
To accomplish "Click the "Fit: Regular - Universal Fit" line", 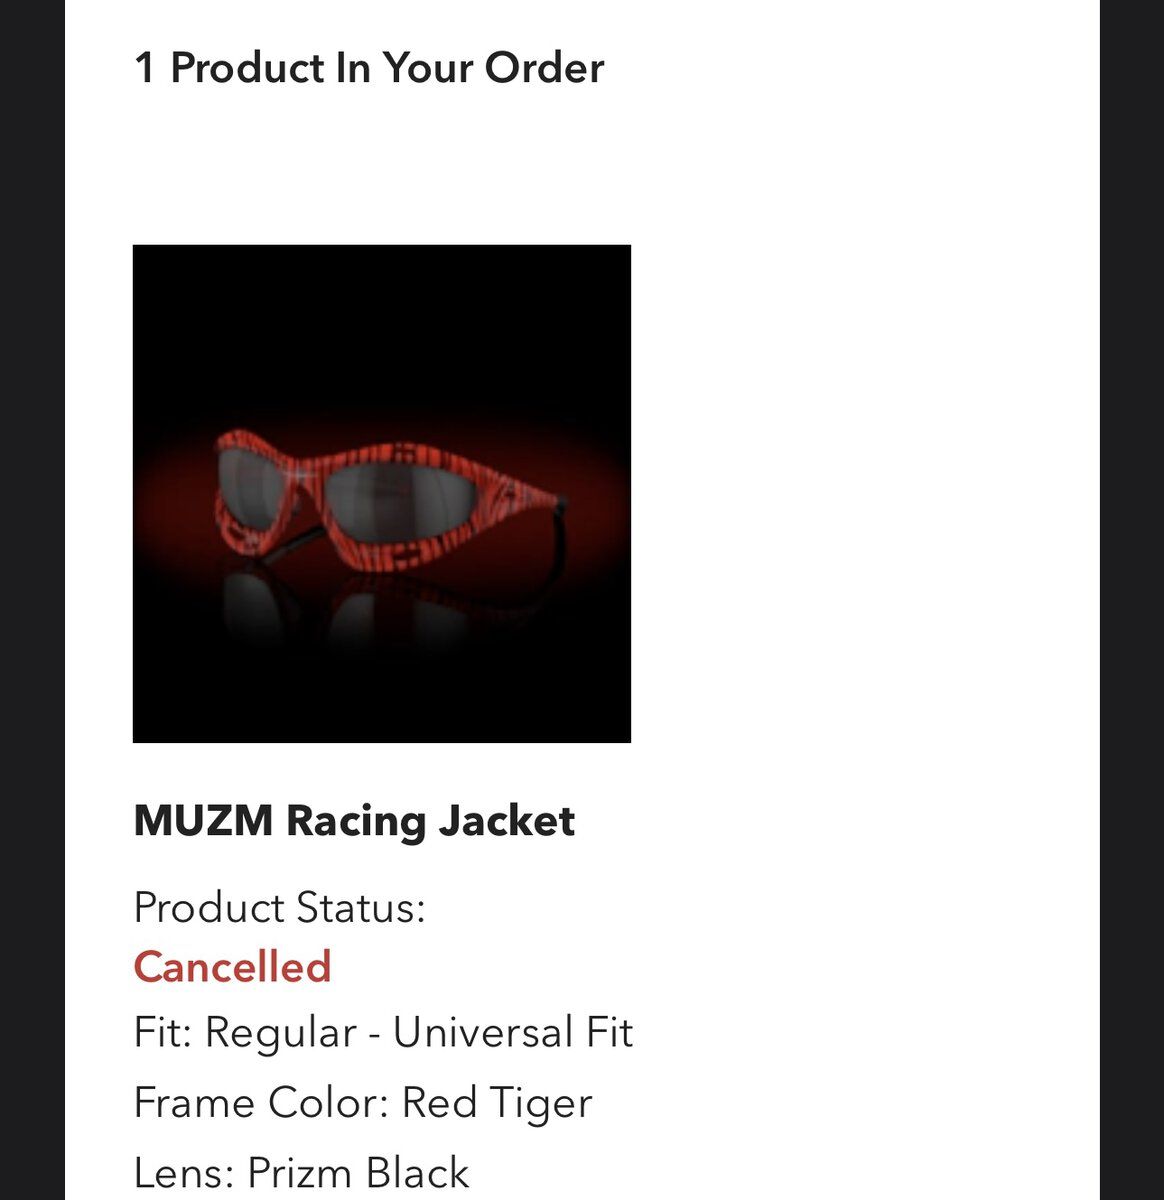I will [x=383, y=1033].
